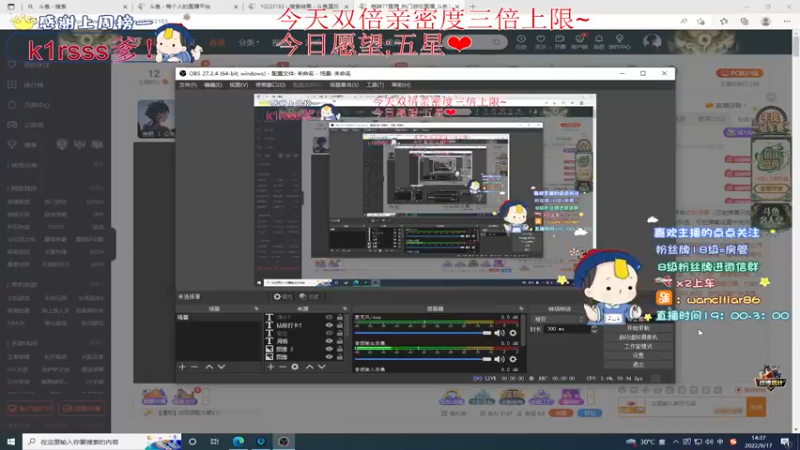The image size is (800, 450).
Task: Click second mixer channel volume slider
Action: (423, 359)
